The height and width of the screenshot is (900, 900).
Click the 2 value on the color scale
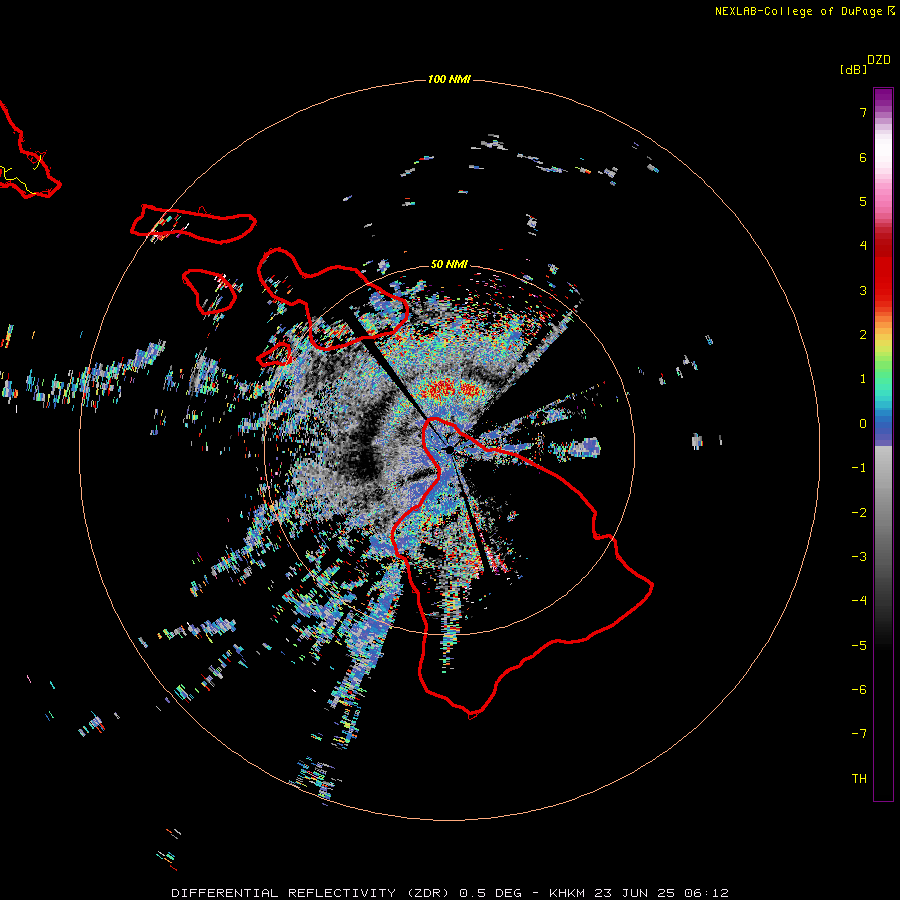pyautogui.click(x=863, y=335)
